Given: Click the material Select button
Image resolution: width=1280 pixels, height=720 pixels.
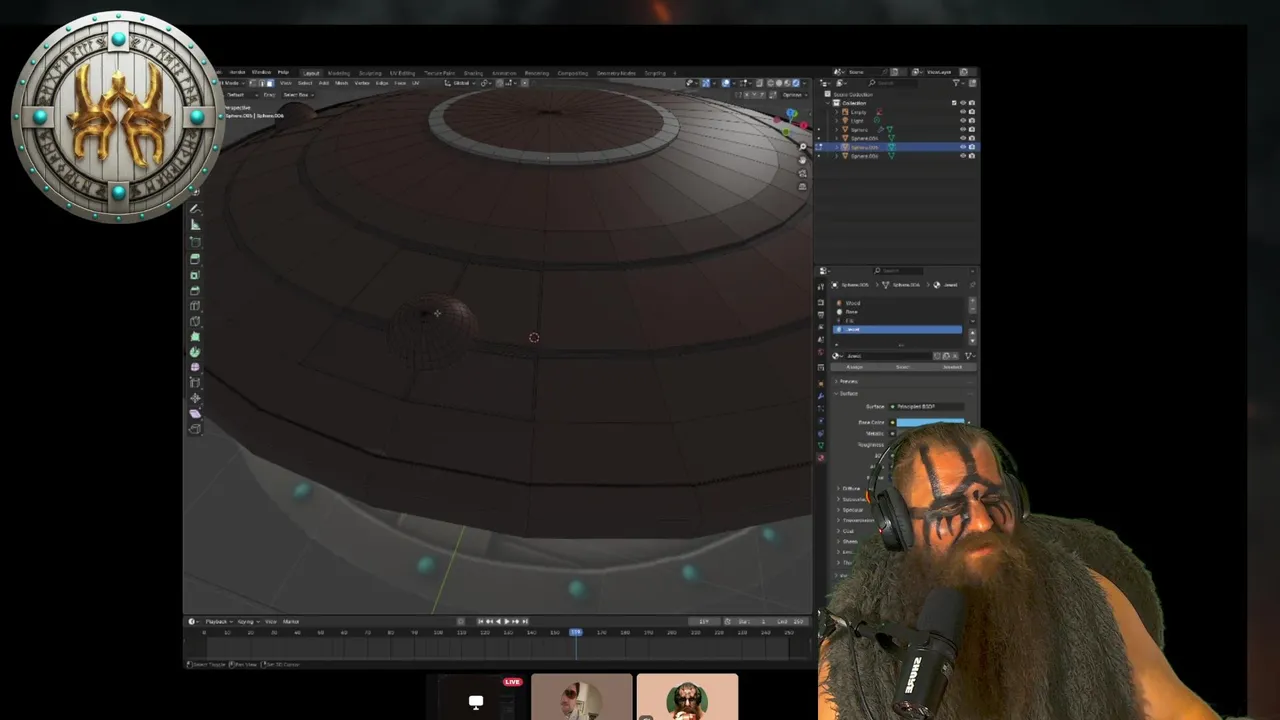Looking at the screenshot, I should 902,367.
